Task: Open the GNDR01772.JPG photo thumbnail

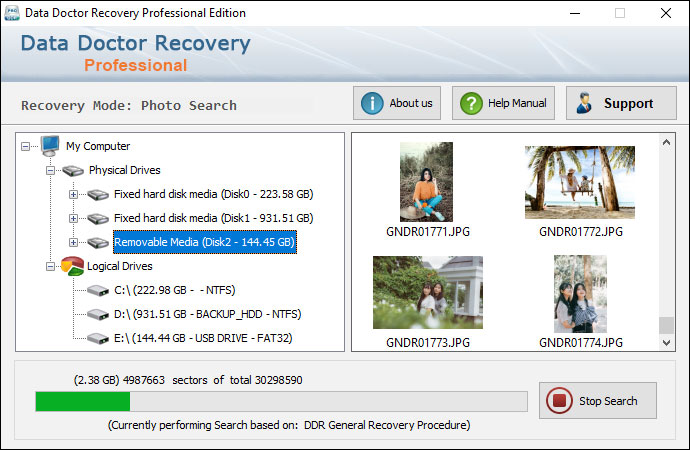Action: coord(580,183)
